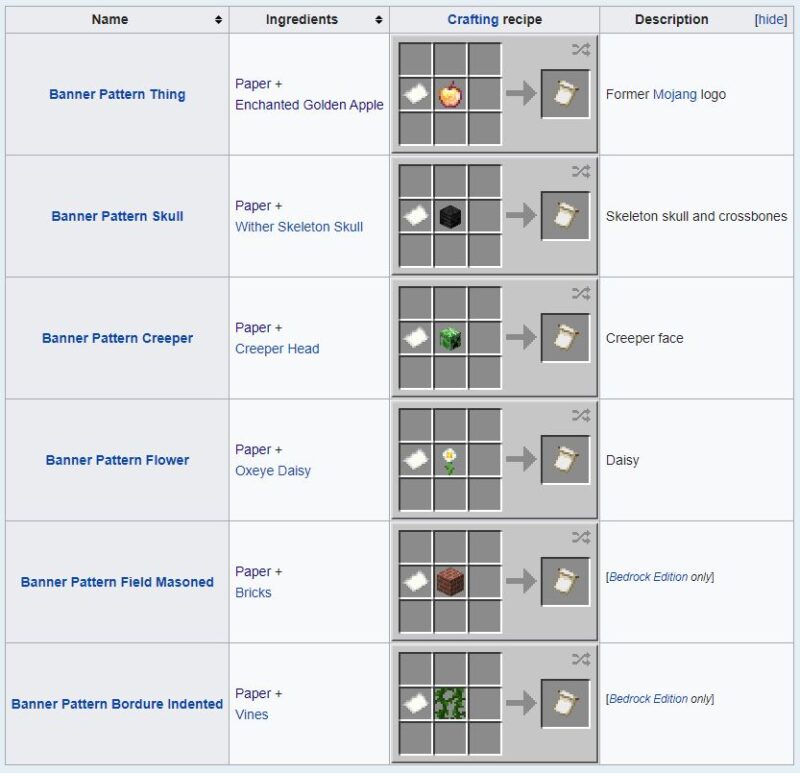Image resolution: width=800 pixels, height=773 pixels.
Task: Click shapeless shuffle icon in Bordure Indented recipe
Action: [581, 659]
